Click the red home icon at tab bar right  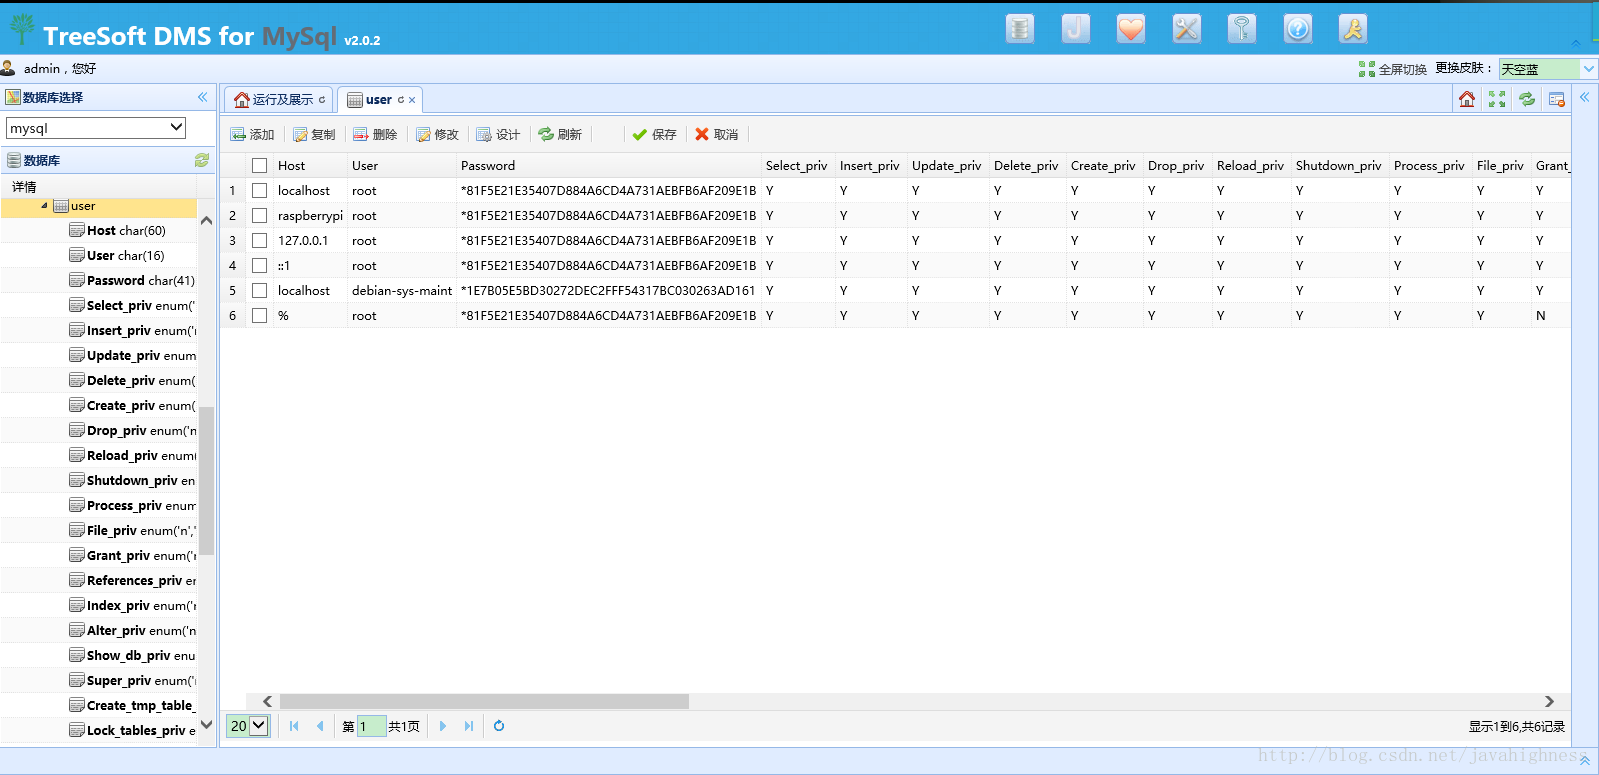pos(1467,99)
